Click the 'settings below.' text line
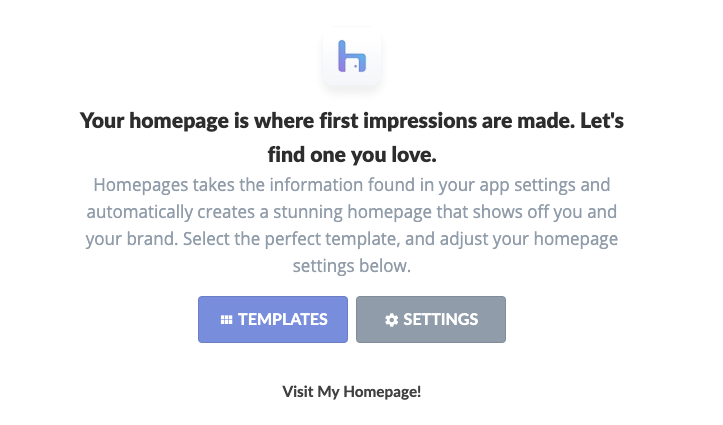This screenshot has height=425, width=723. [352, 266]
